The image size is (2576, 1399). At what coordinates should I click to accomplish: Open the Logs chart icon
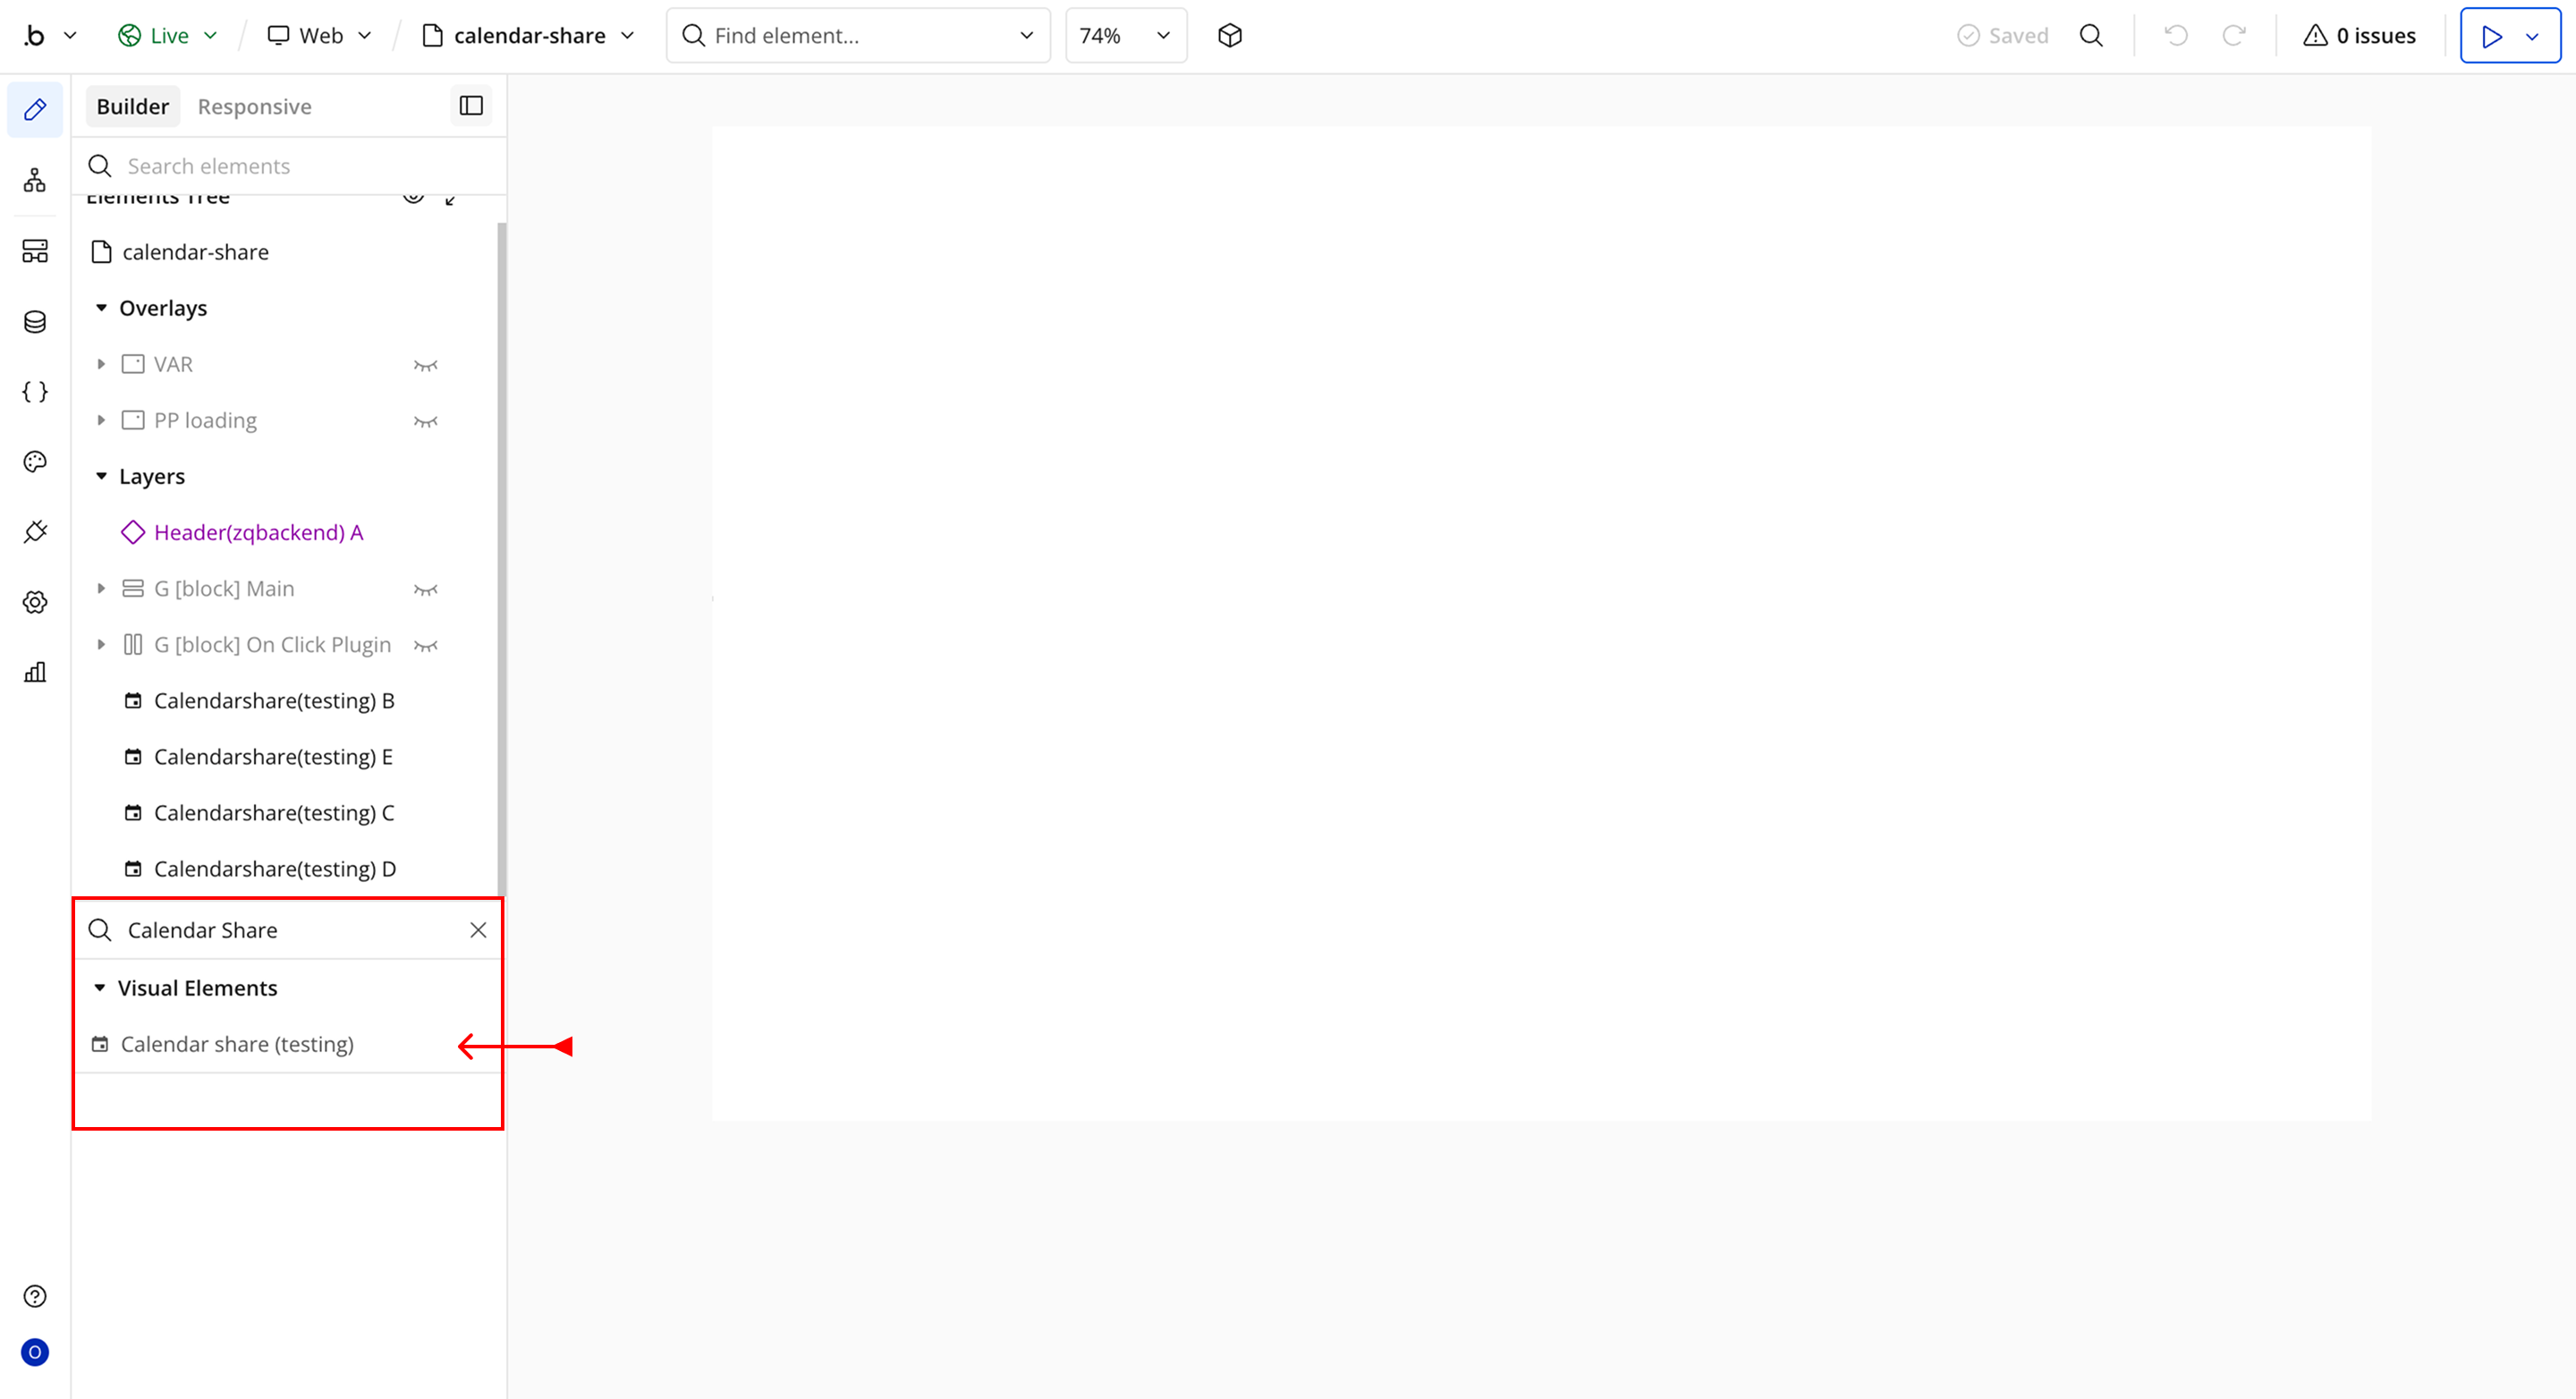[x=35, y=672]
